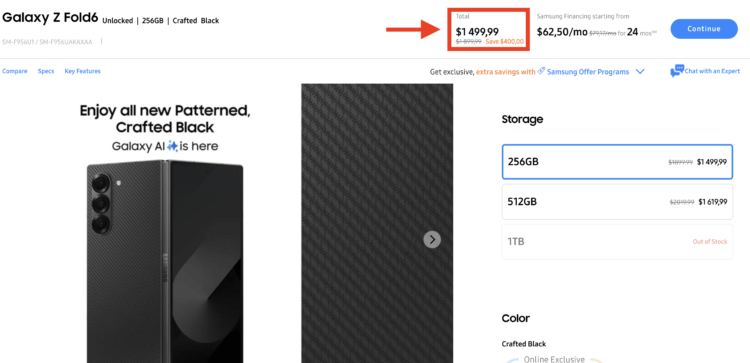Click the folded Galaxy Z Fold6 phone image
This screenshot has height=363, width=750.
(x=165, y=262)
